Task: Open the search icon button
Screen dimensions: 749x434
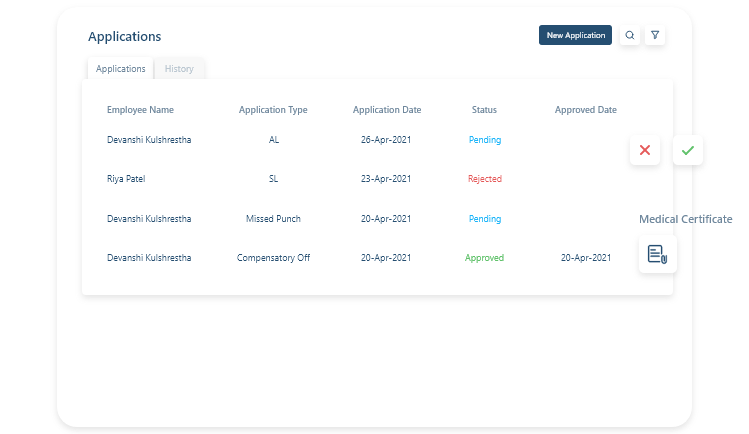Action: [x=630, y=35]
